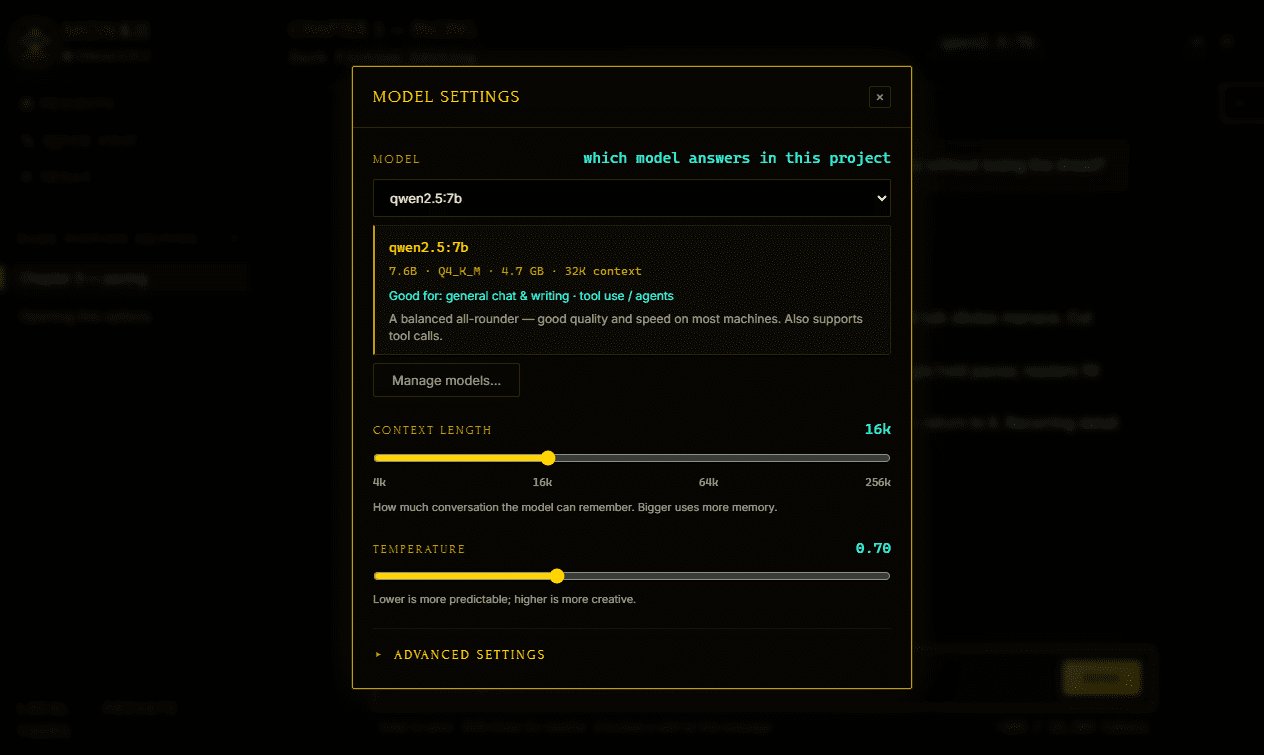The height and width of the screenshot is (755, 1264).
Task: Click the 'Lower is more predictable' help text
Action: (x=504, y=599)
